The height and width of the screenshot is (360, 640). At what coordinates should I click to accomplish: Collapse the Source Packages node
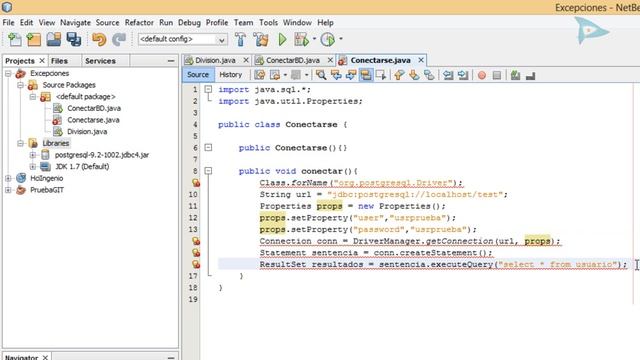point(20,85)
